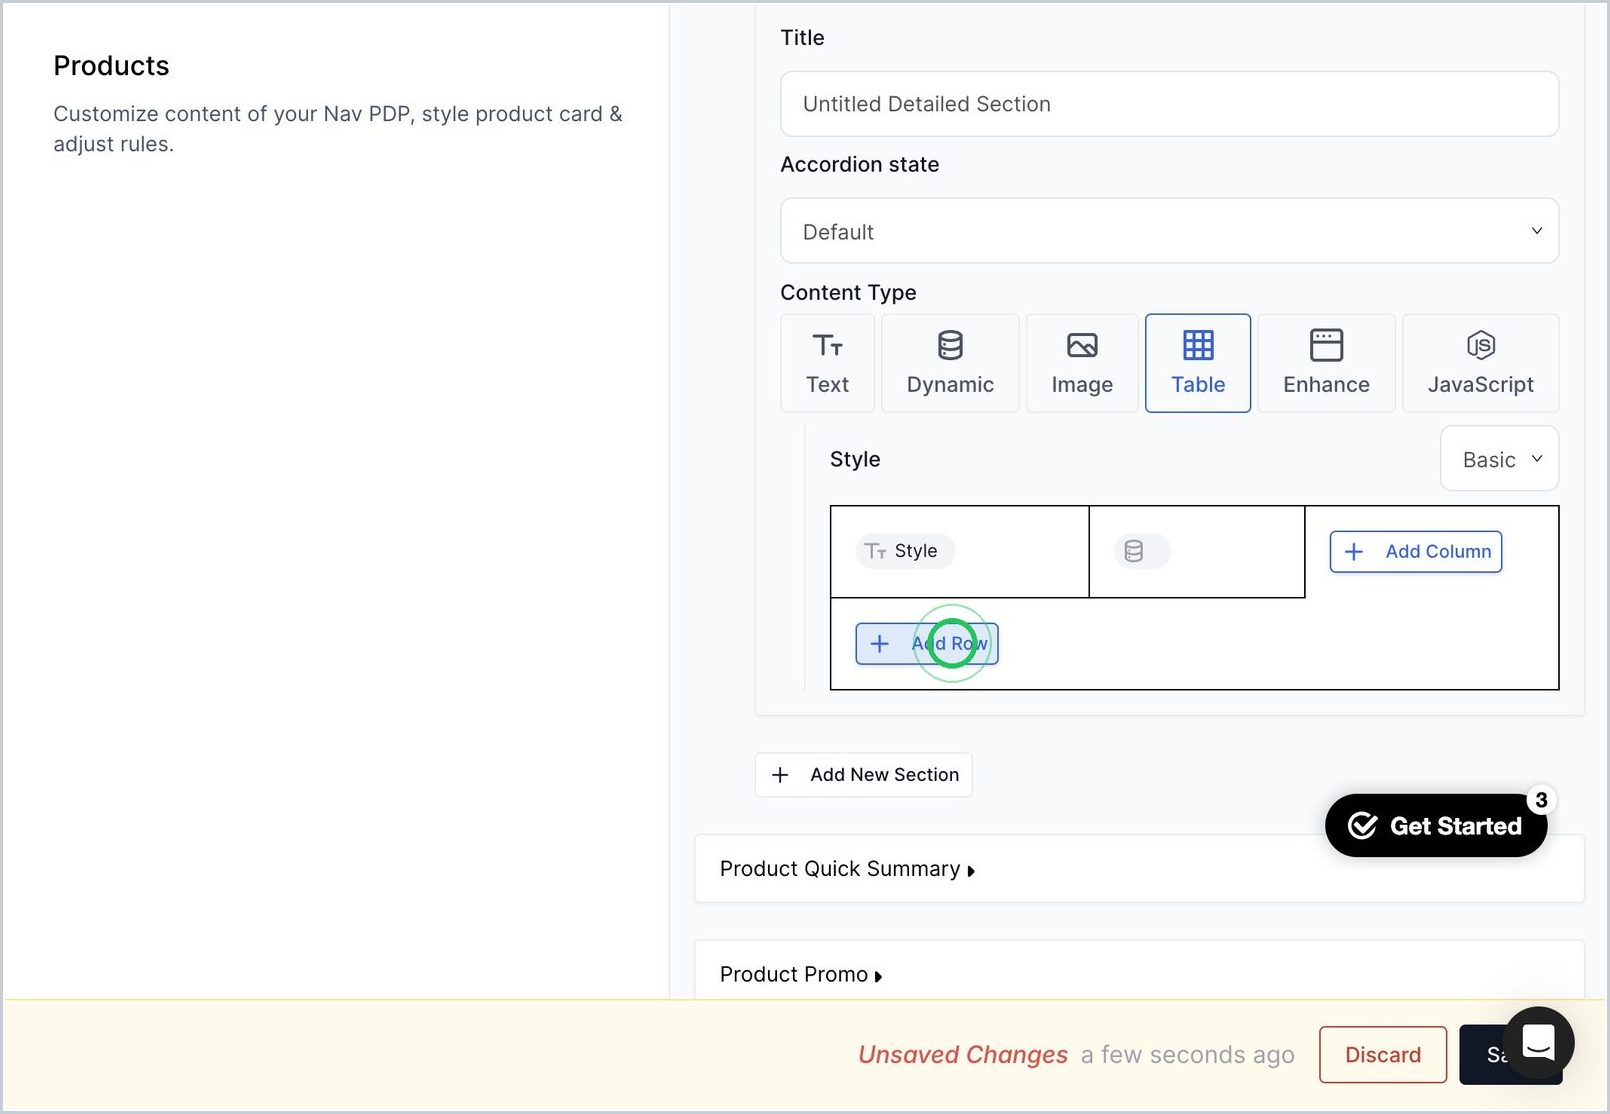Open the Basic style dropdown

[x=1499, y=459]
